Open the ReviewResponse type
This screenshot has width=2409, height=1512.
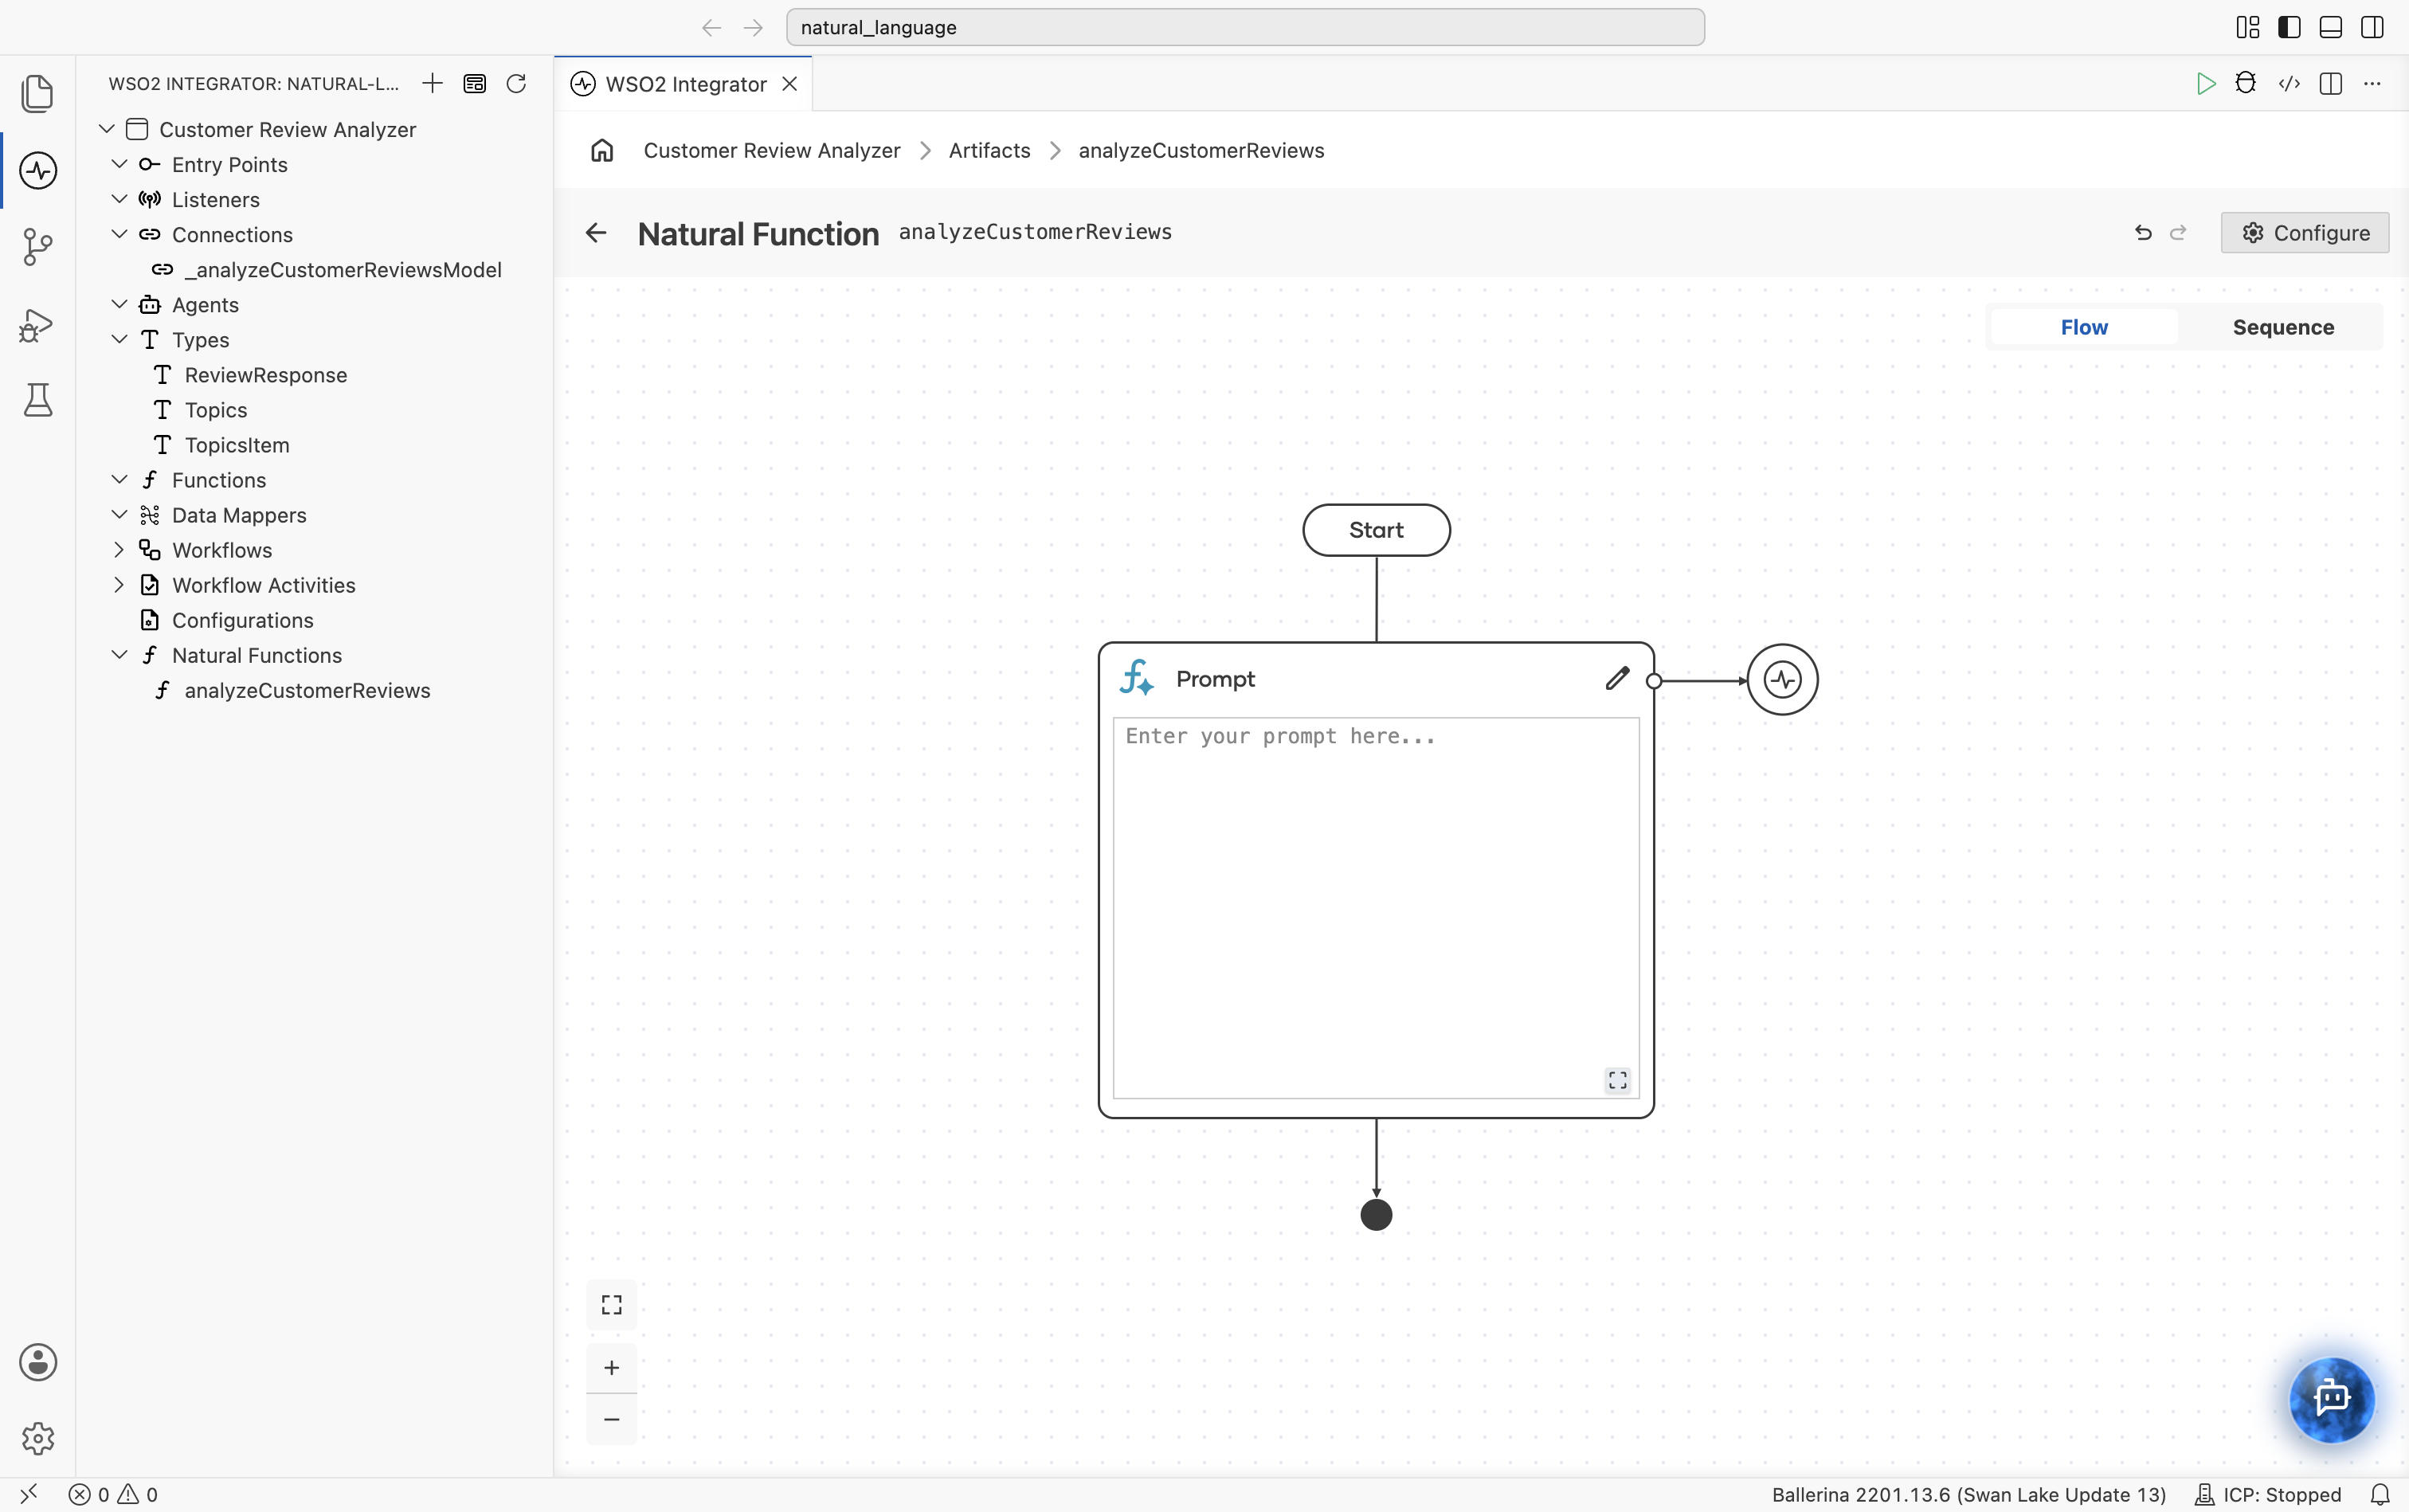[x=265, y=375]
